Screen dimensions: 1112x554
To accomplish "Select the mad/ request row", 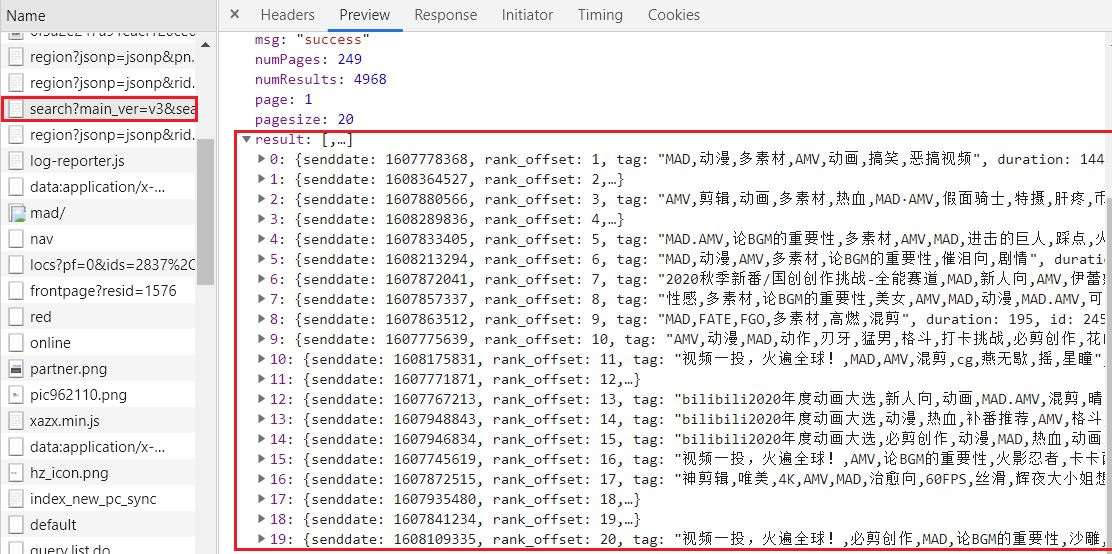I will [x=98, y=213].
